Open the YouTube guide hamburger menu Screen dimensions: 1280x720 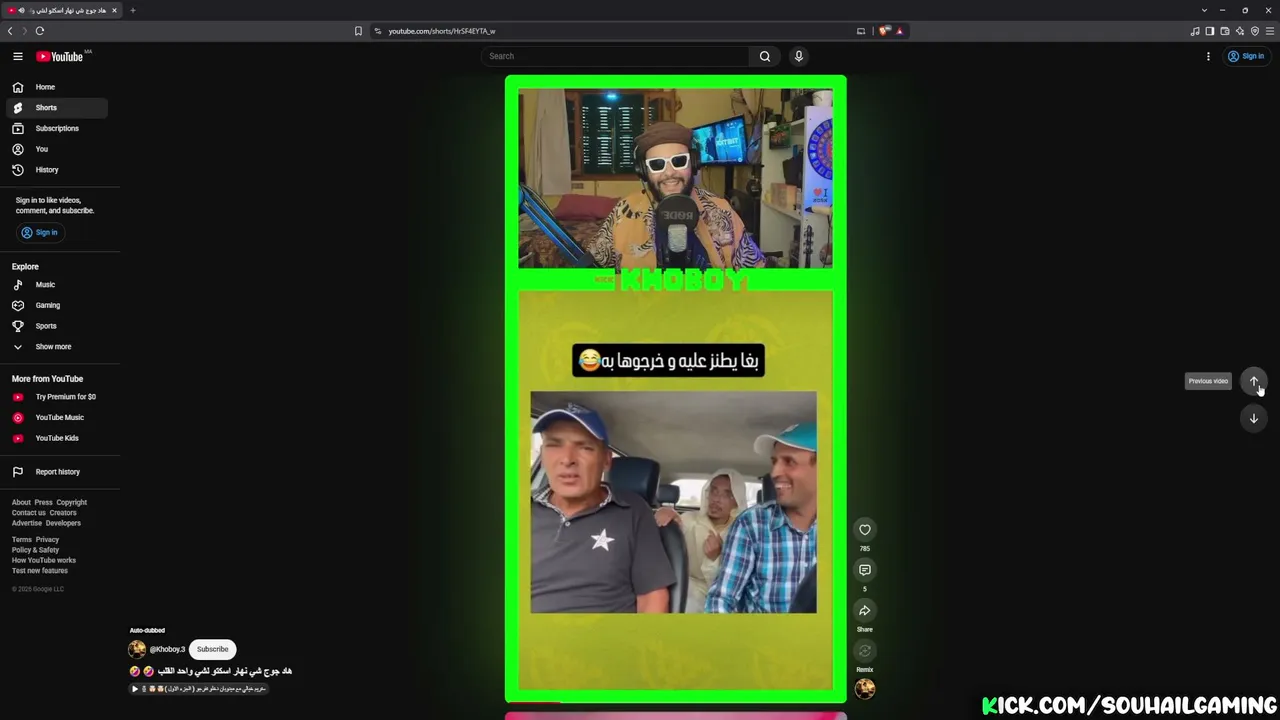pos(17,56)
